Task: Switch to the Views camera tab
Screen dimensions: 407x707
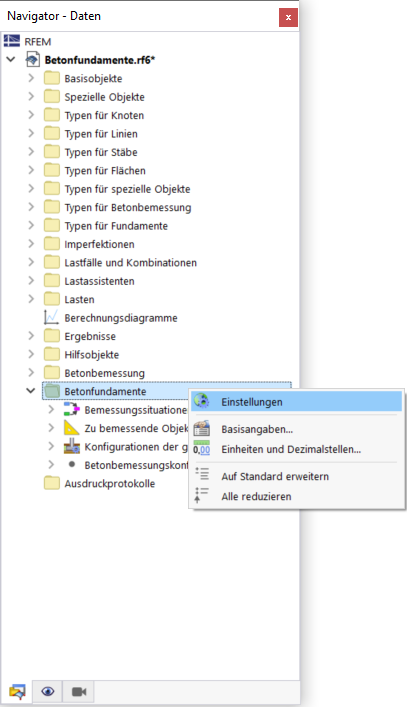Action: (x=79, y=691)
